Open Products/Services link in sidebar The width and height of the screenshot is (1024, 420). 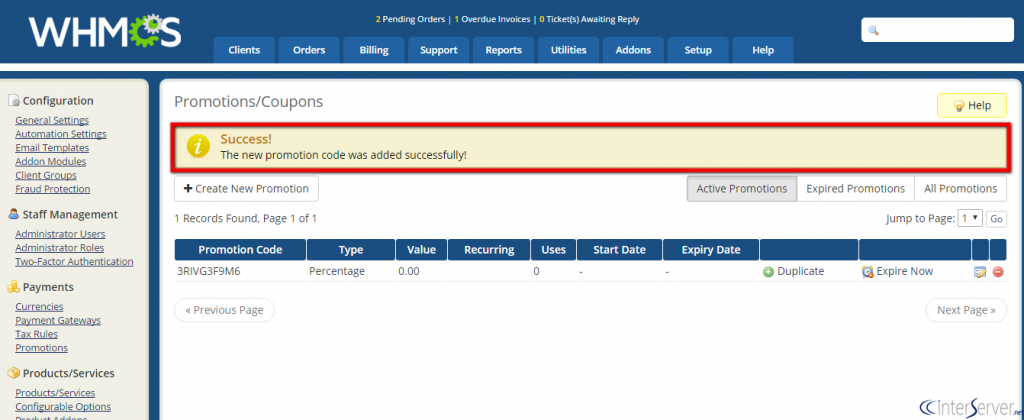tap(56, 393)
